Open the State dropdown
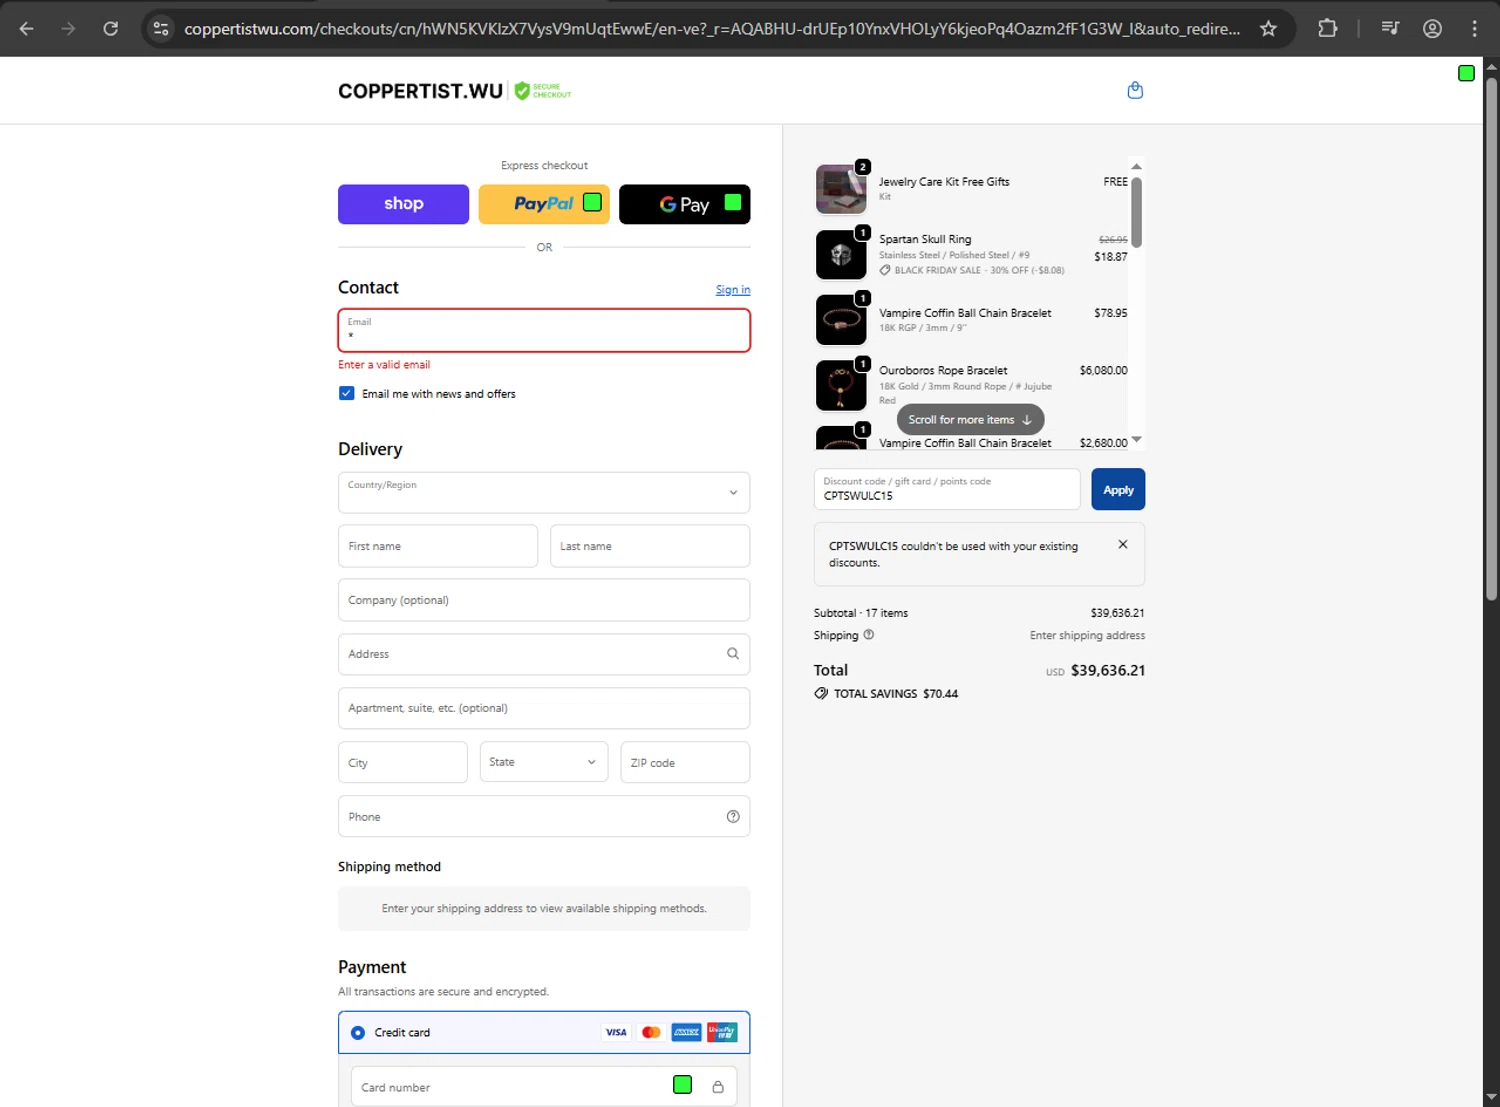This screenshot has width=1500, height=1107. tap(544, 762)
